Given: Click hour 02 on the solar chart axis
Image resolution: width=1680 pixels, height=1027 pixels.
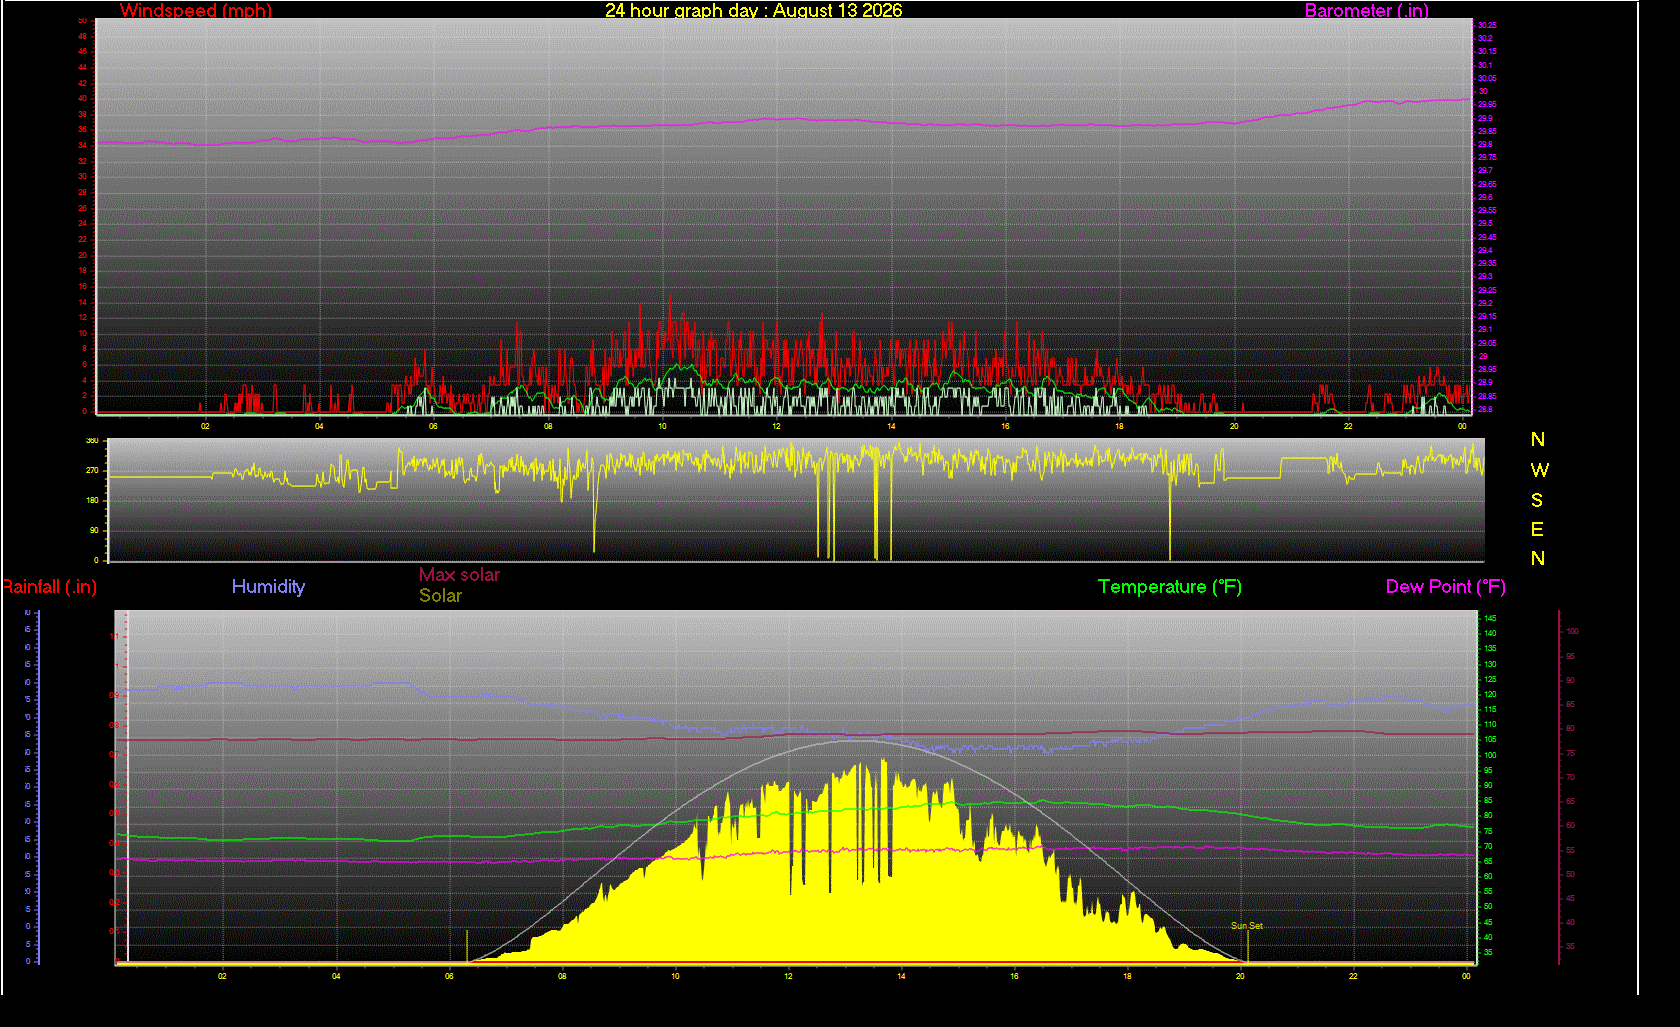Looking at the screenshot, I should 222,976.
